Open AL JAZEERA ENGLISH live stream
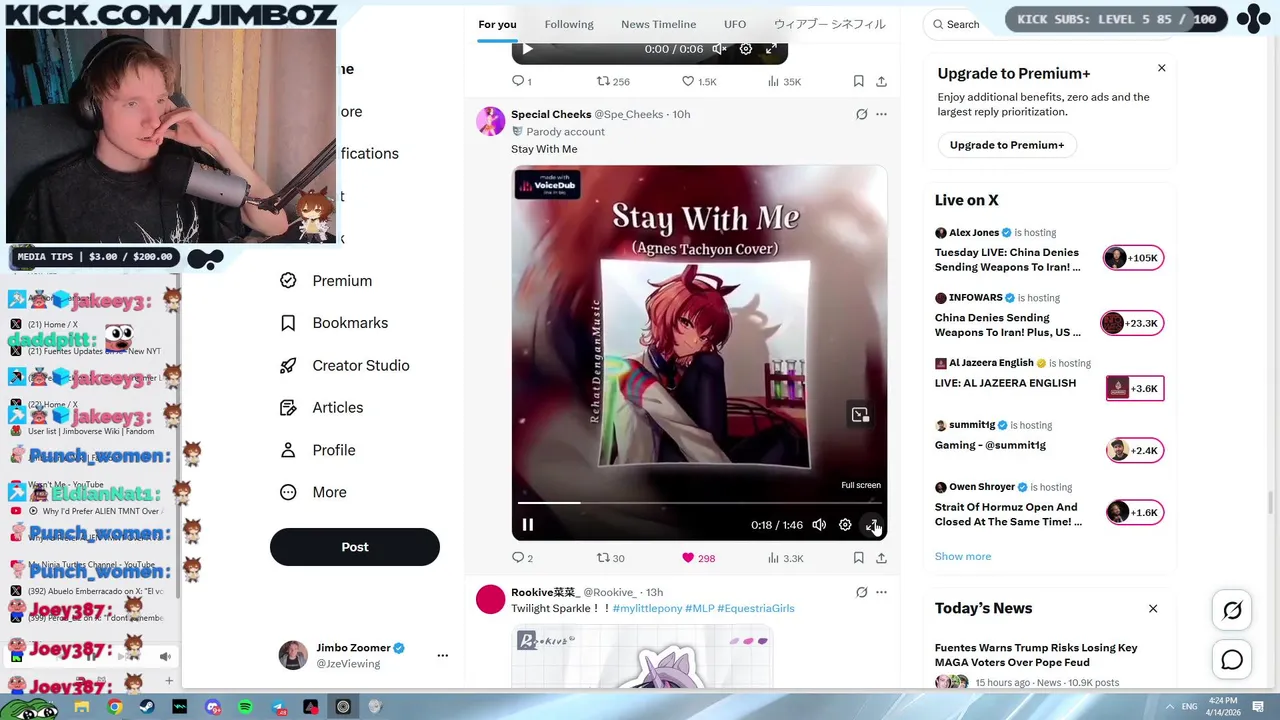This screenshot has height=720, width=1280. (1049, 378)
